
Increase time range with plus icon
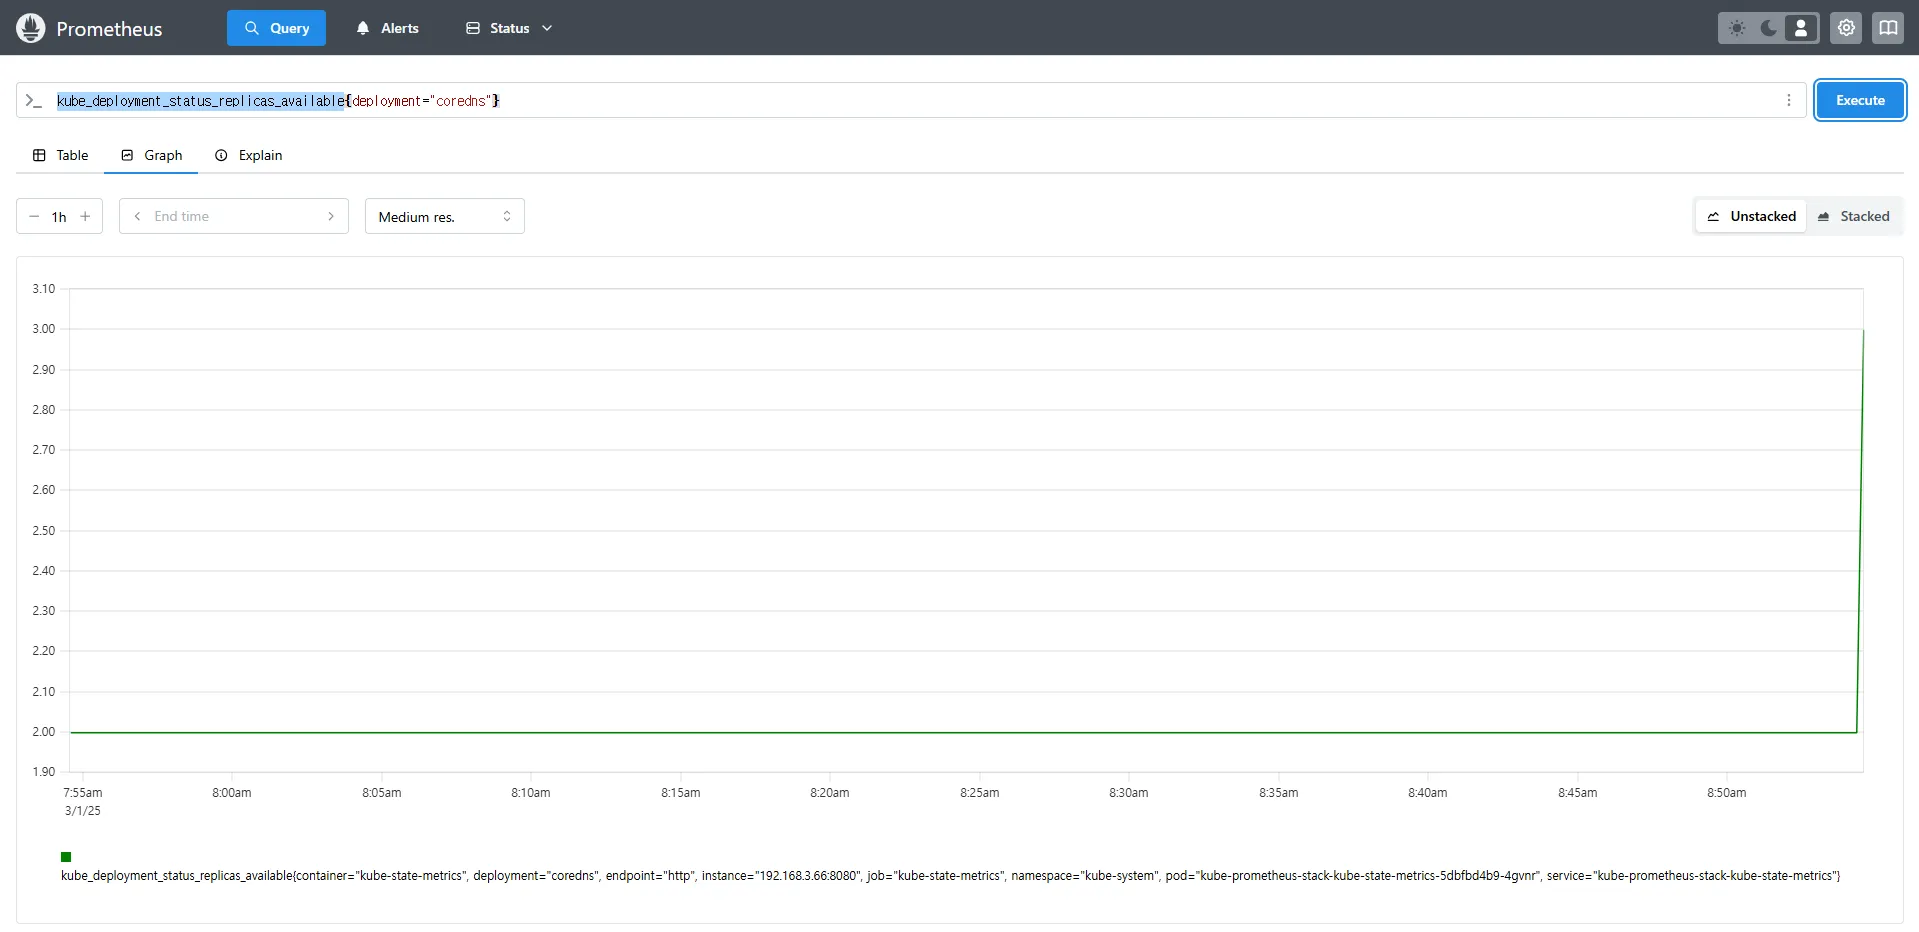click(x=85, y=216)
